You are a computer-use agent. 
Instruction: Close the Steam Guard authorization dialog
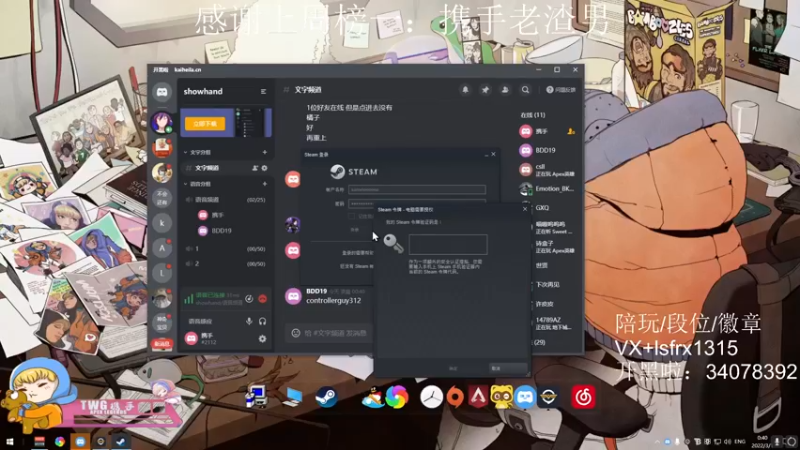524,209
